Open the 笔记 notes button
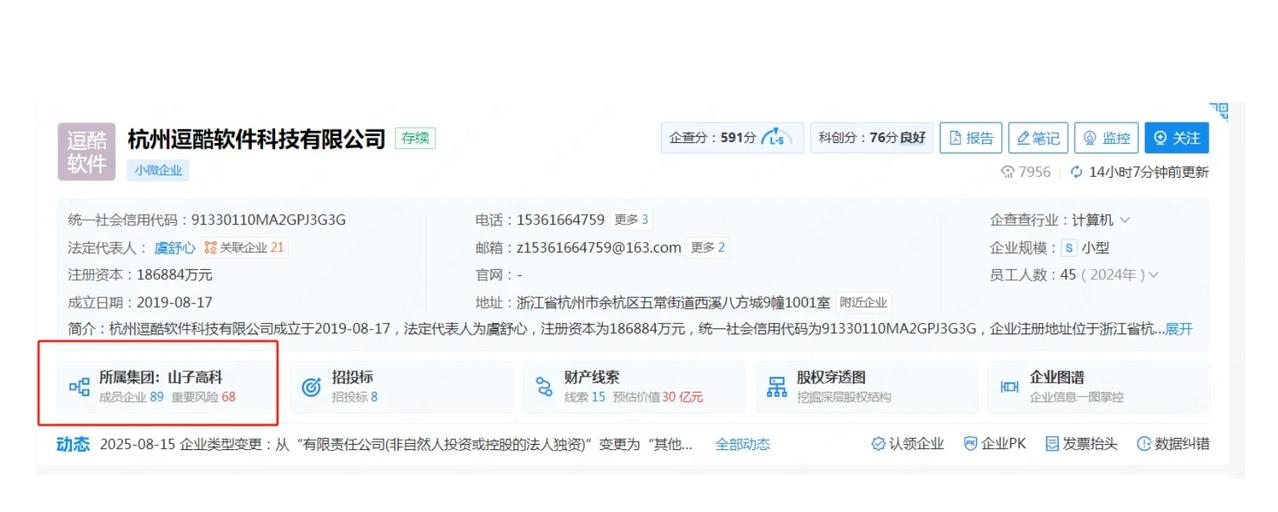 pyautogui.click(x=1038, y=138)
